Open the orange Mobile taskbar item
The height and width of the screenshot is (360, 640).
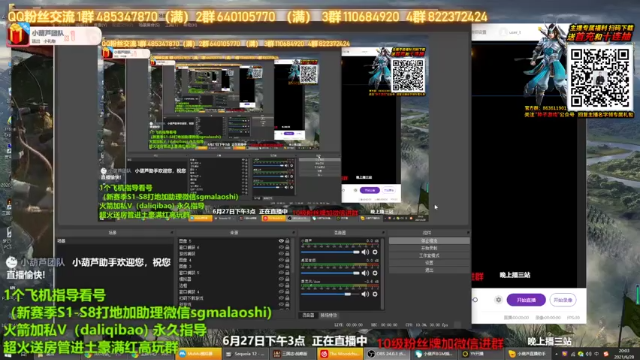199,353
